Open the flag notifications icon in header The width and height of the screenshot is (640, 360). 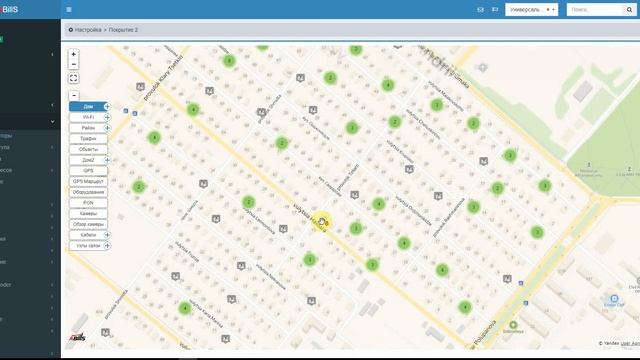(495, 9)
